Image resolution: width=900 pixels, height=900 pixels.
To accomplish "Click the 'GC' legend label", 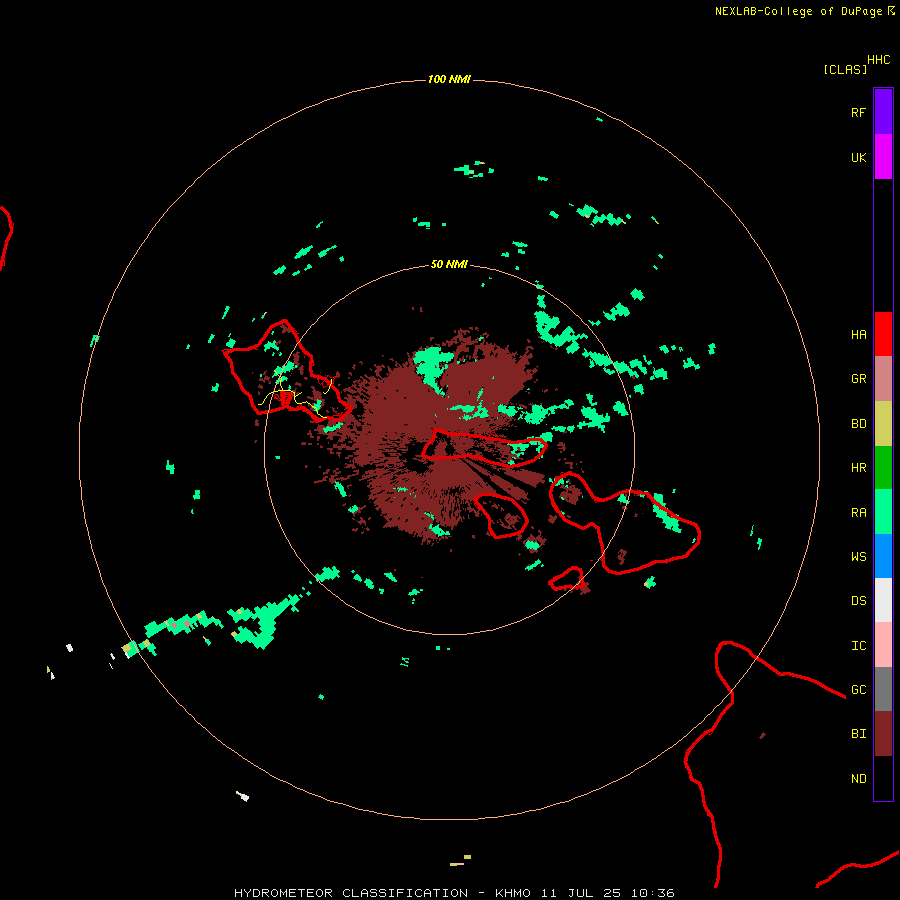I will pyautogui.click(x=858, y=689).
